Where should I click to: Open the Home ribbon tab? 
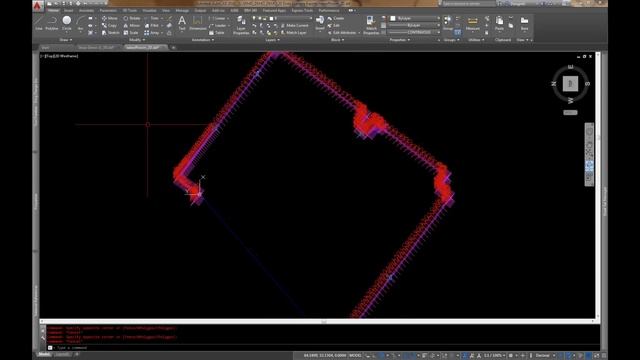(53, 11)
